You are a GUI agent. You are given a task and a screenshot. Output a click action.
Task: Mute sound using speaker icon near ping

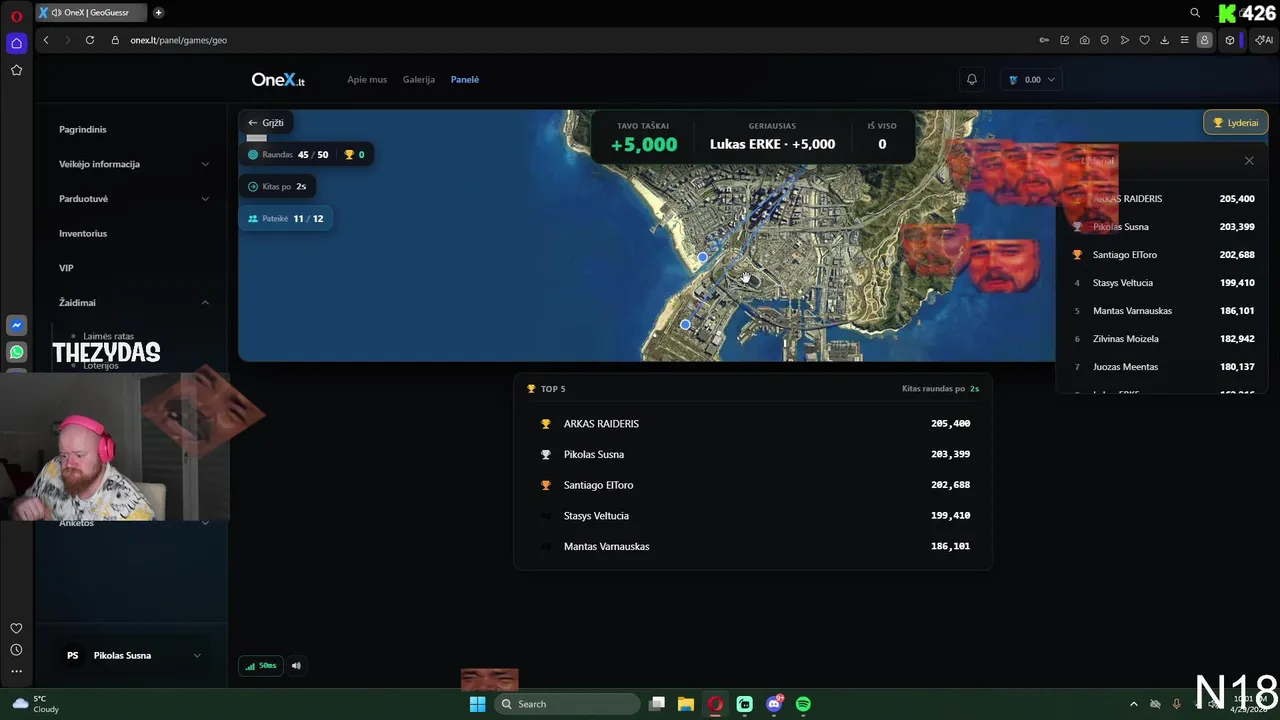point(296,665)
